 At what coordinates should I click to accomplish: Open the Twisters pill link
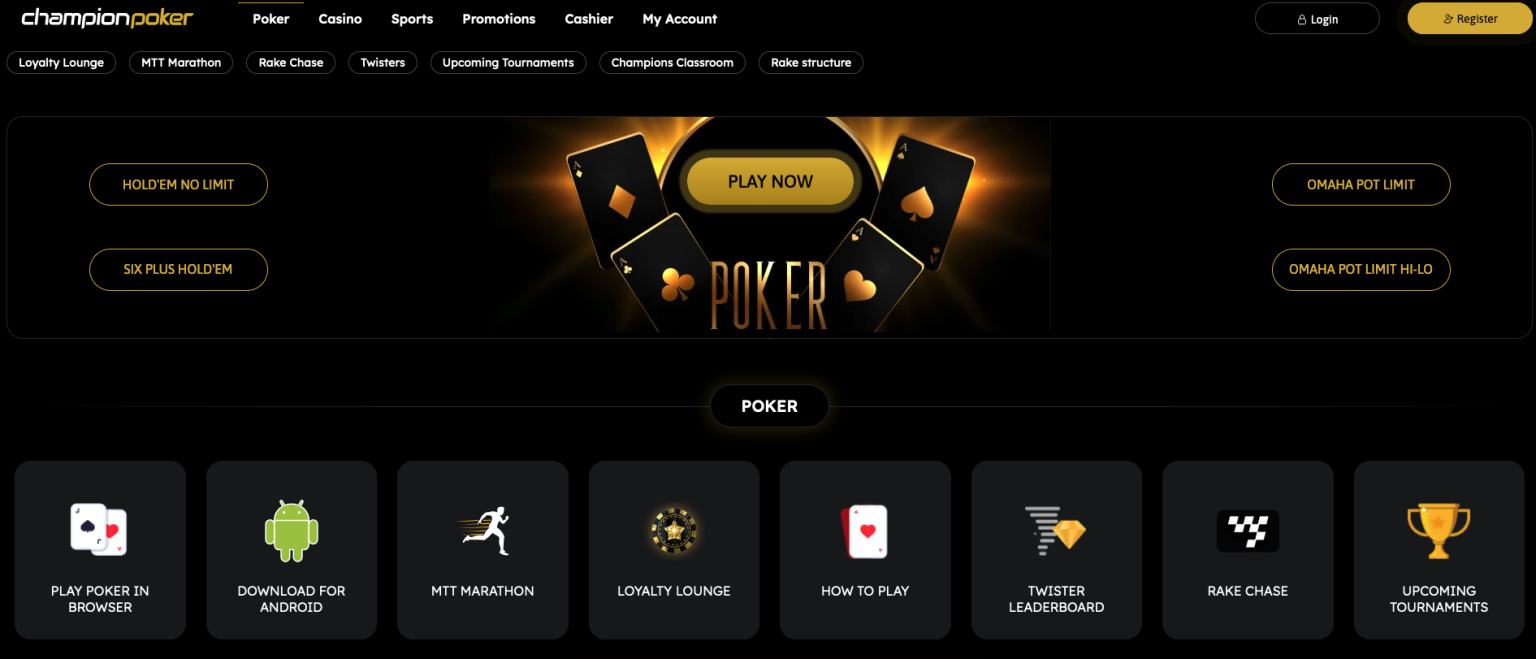(383, 62)
